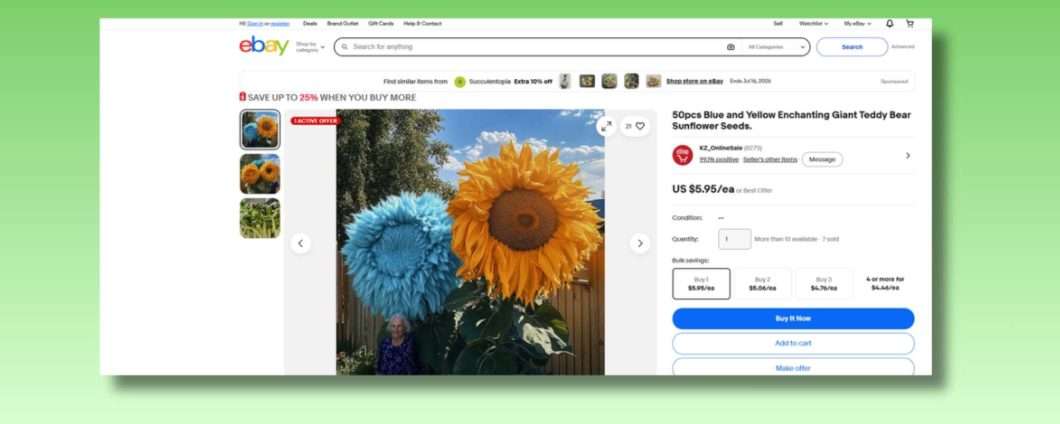
Task: Open the seller's positive feedback link
Action: 719,160
